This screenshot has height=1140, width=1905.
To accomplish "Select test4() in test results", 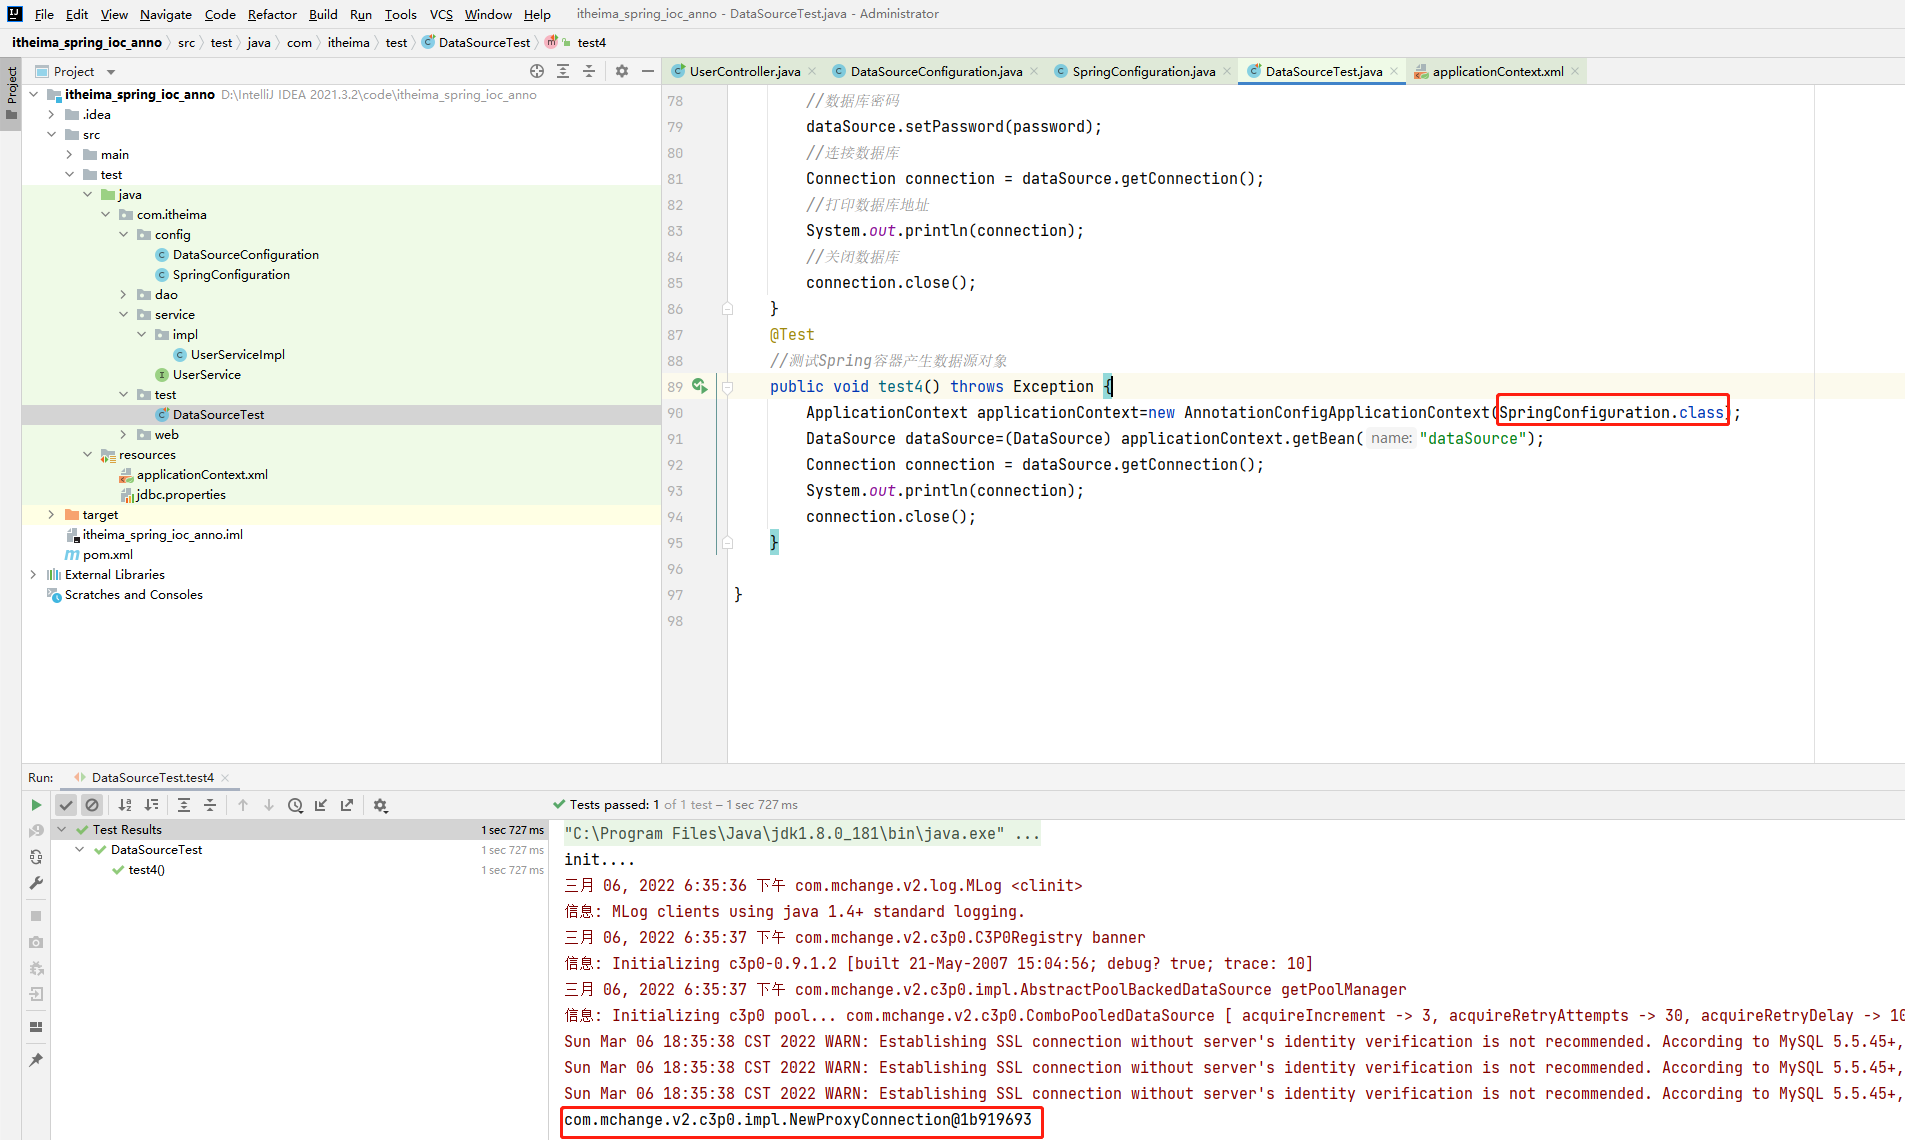I will [146, 869].
